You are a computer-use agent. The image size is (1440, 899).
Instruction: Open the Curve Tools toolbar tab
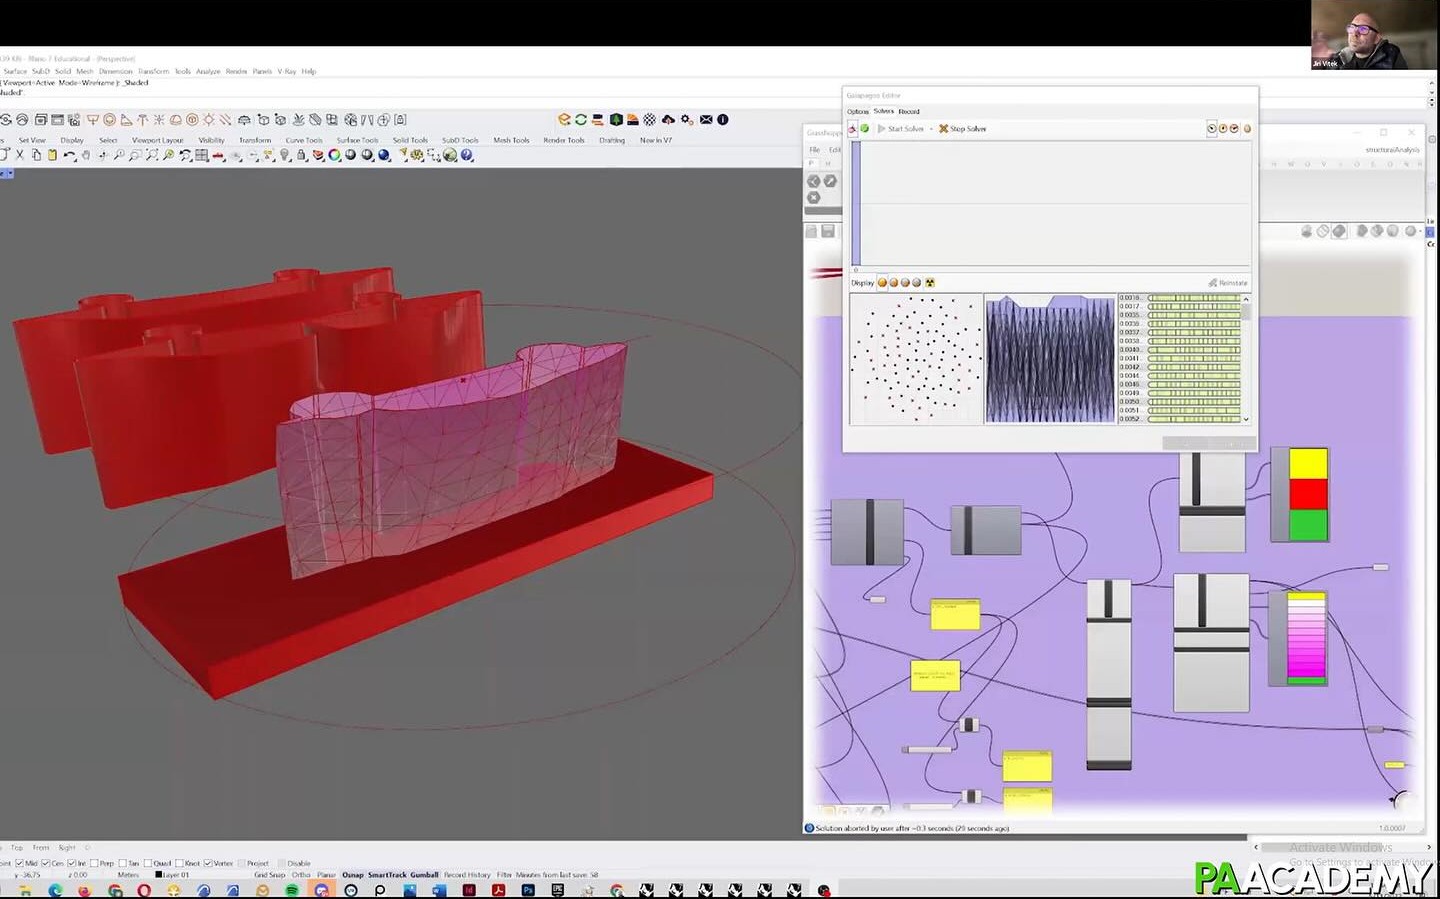point(304,141)
